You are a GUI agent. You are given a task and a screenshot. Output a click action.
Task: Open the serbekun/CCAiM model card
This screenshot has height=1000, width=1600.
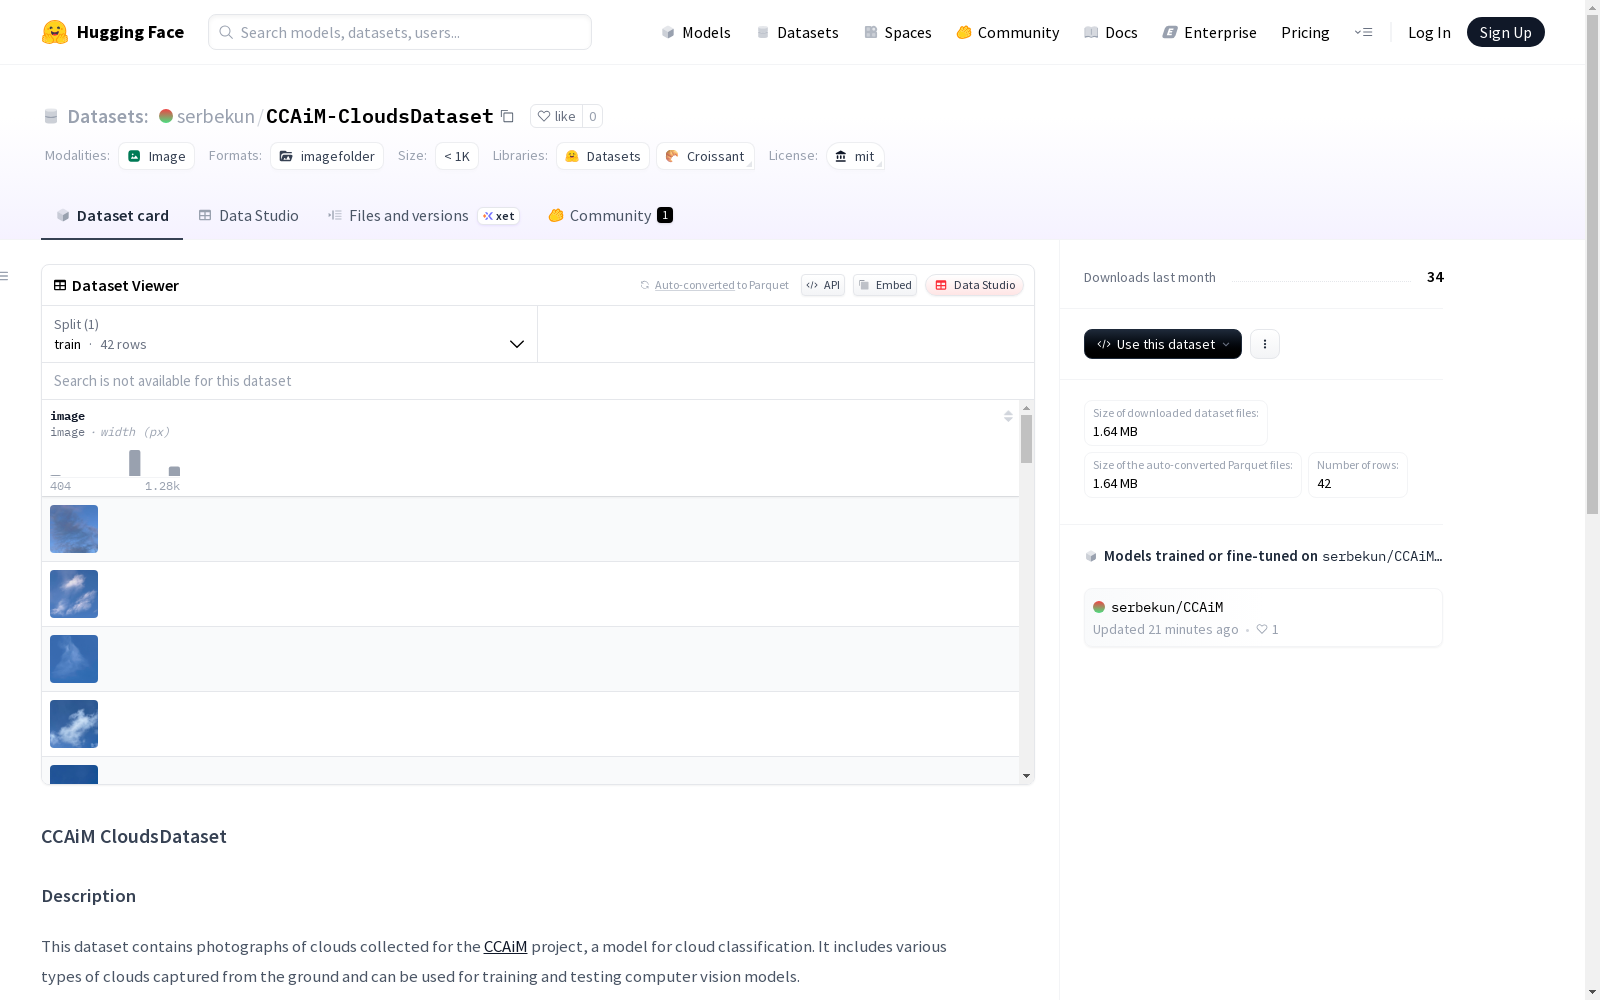[x=1263, y=618]
